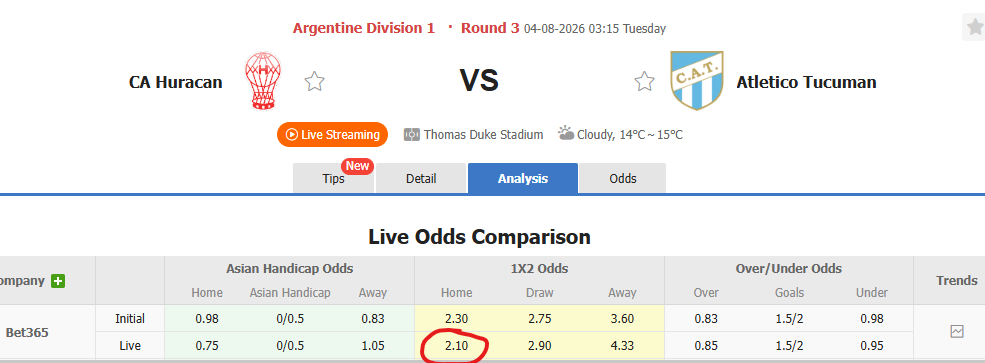
Task: Click the Round 3 link
Action: click(490, 28)
